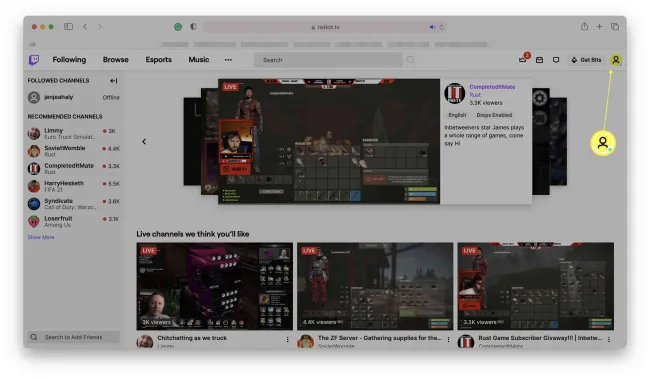
Task: Switch to the Music tab
Action: point(199,60)
